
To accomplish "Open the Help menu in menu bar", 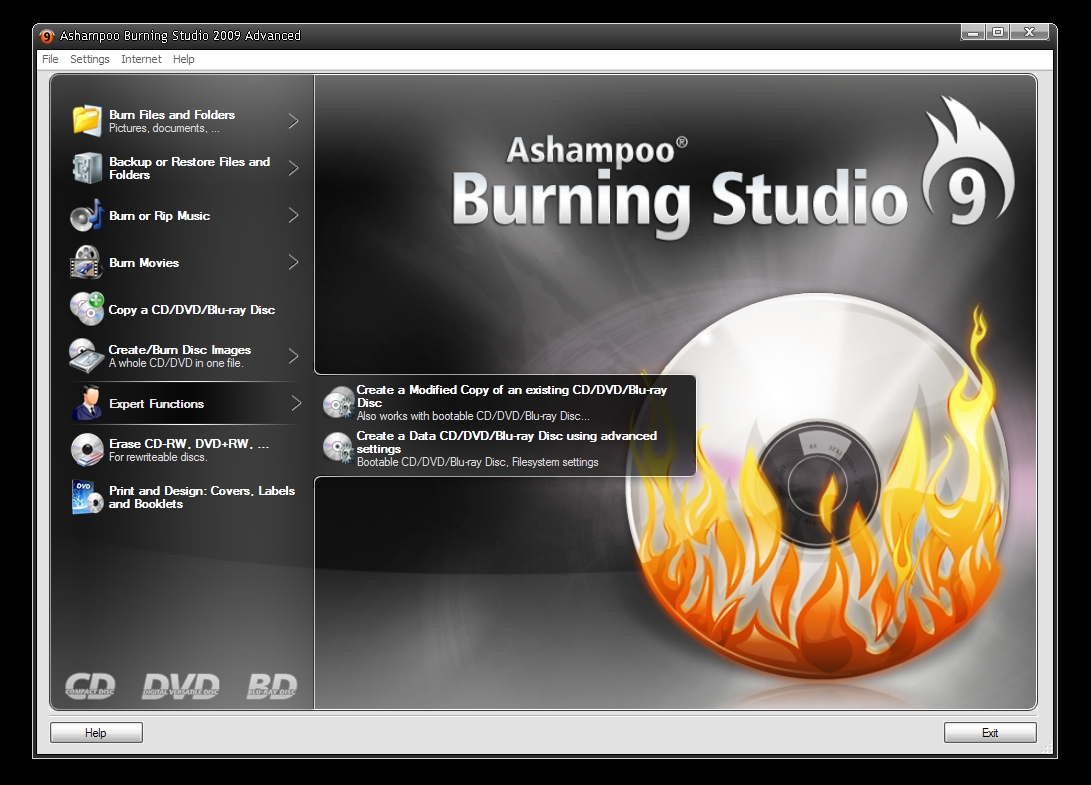I will coord(184,59).
